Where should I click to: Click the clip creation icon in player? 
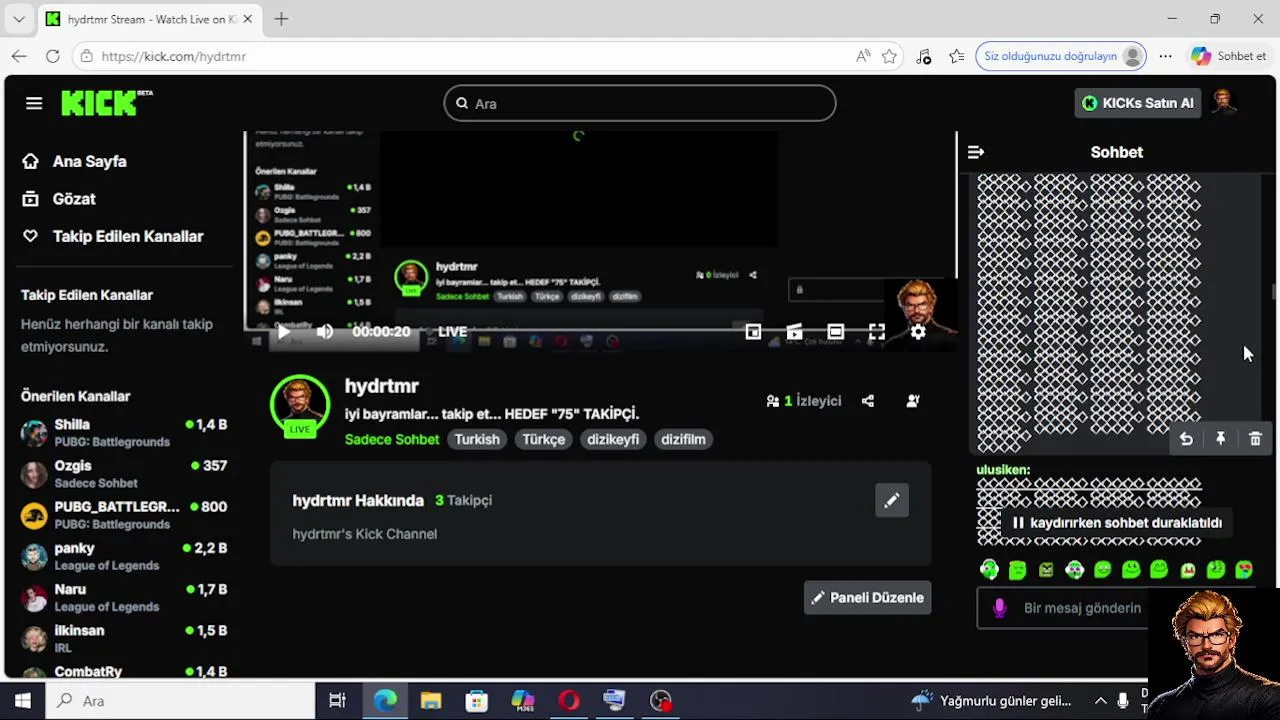coord(794,332)
